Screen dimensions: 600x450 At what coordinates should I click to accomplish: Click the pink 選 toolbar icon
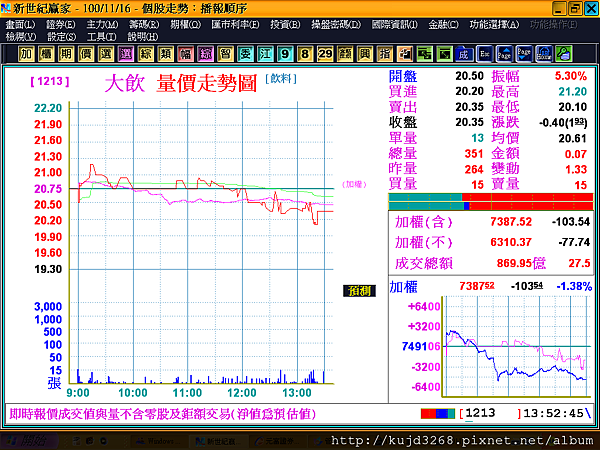click(x=126, y=54)
